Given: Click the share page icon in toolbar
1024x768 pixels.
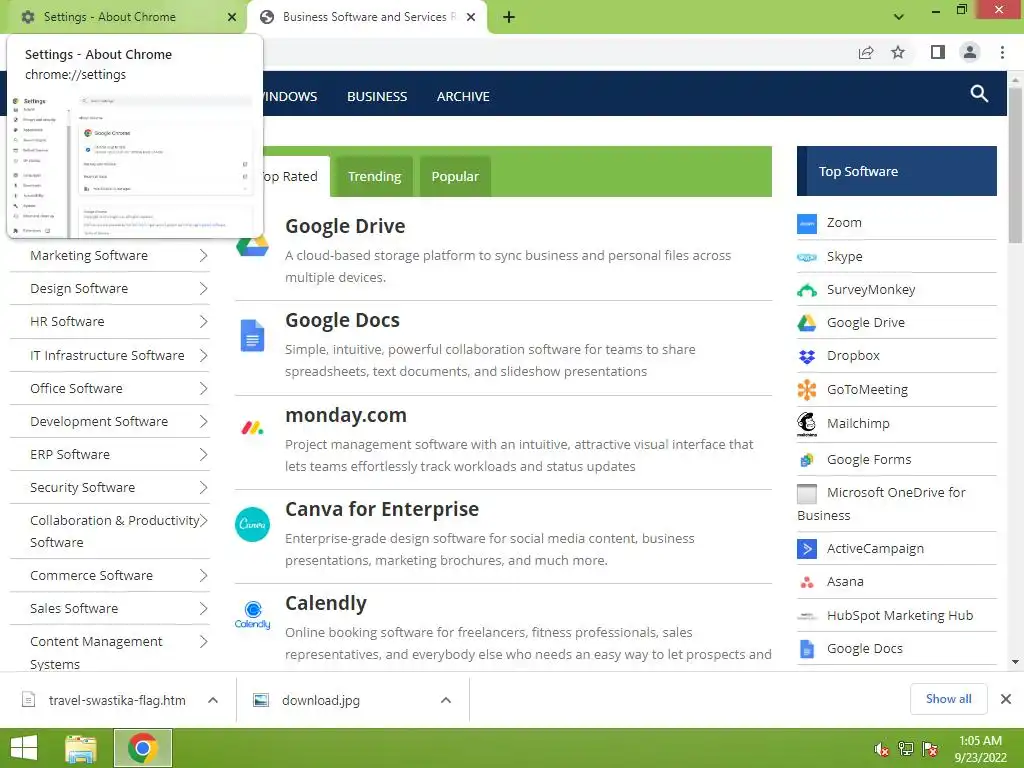Looking at the screenshot, I should coord(866,53).
